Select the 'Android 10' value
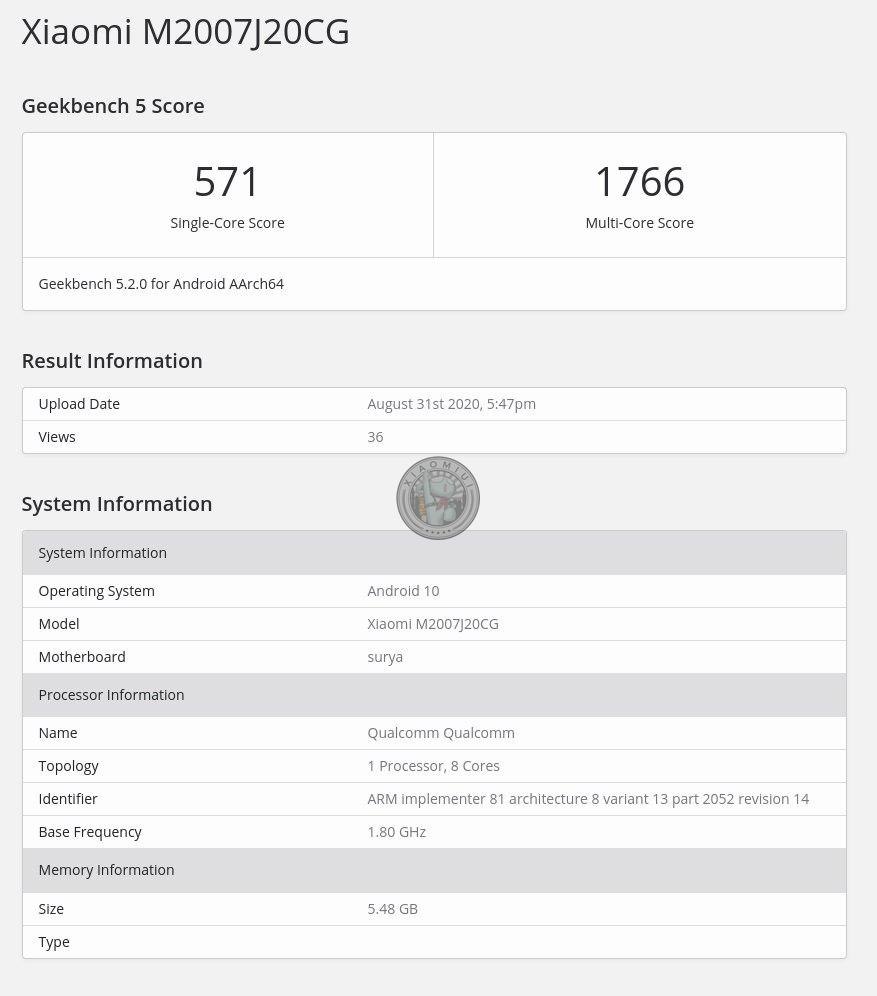 tap(403, 591)
